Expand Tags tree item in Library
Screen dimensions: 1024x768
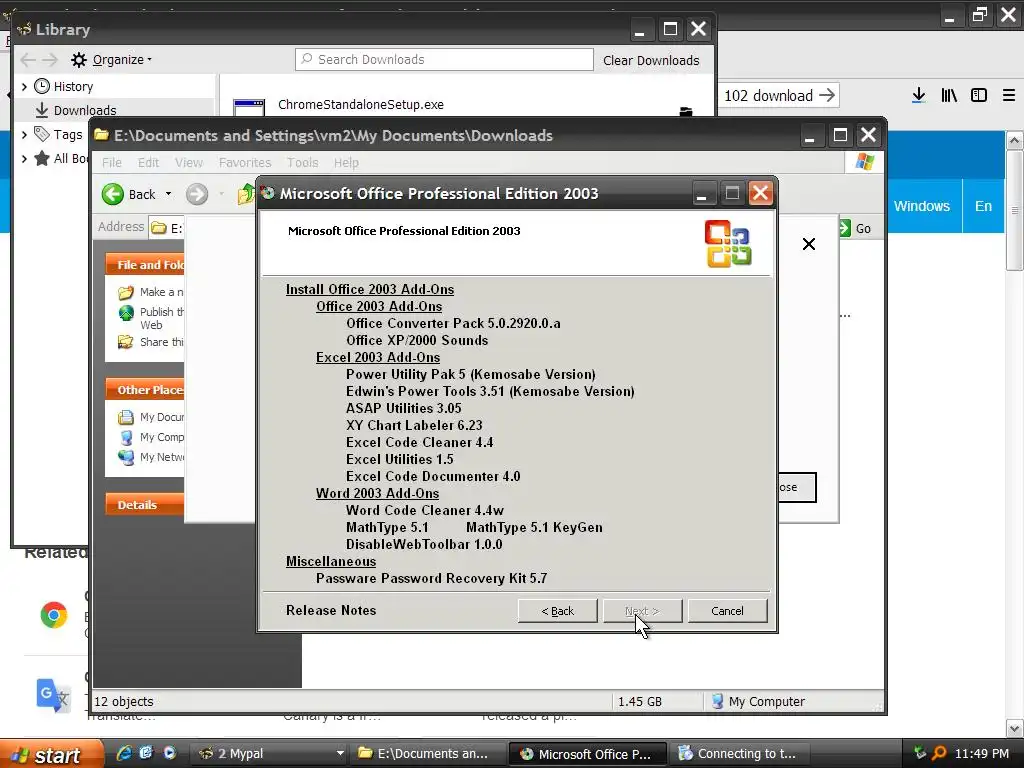pos(24,135)
